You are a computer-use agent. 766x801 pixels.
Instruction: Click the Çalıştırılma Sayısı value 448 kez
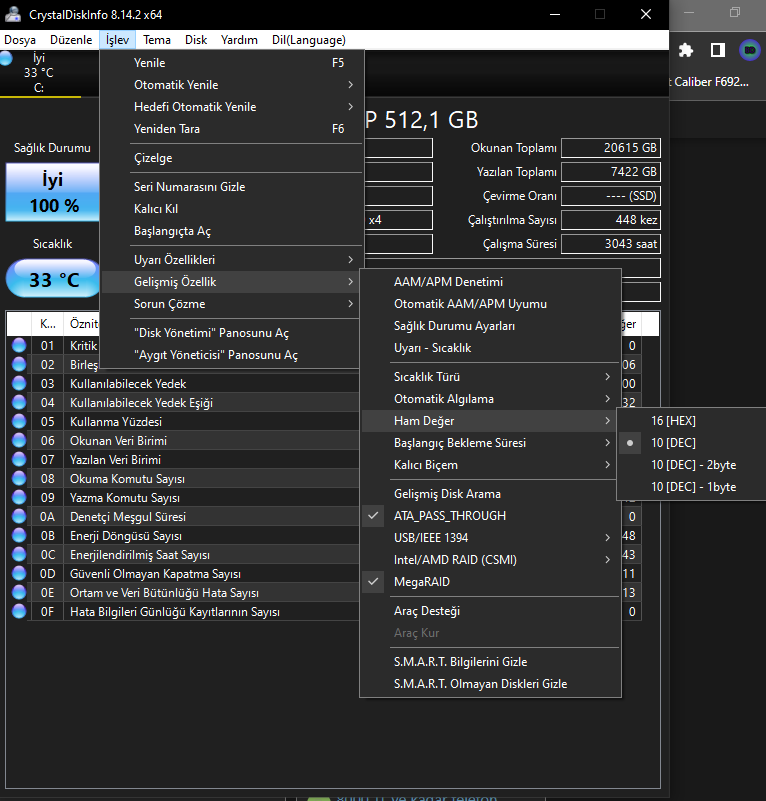(611, 220)
